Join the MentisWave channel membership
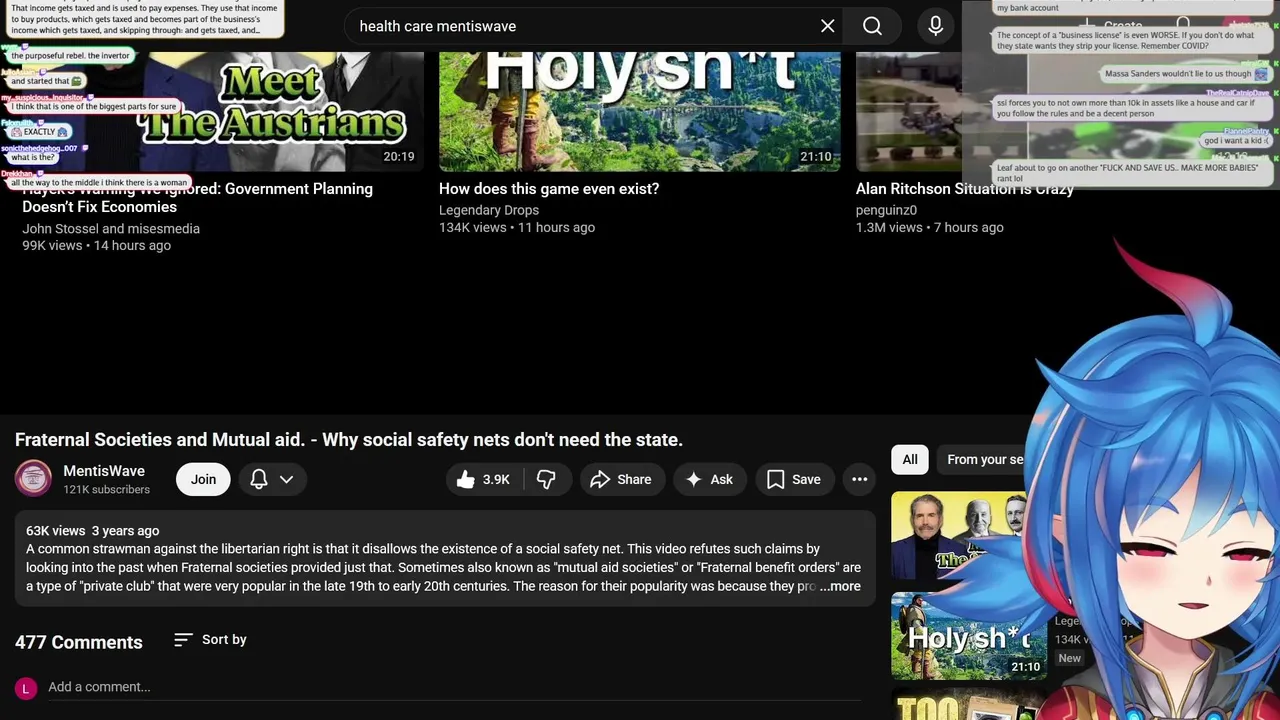 203,480
